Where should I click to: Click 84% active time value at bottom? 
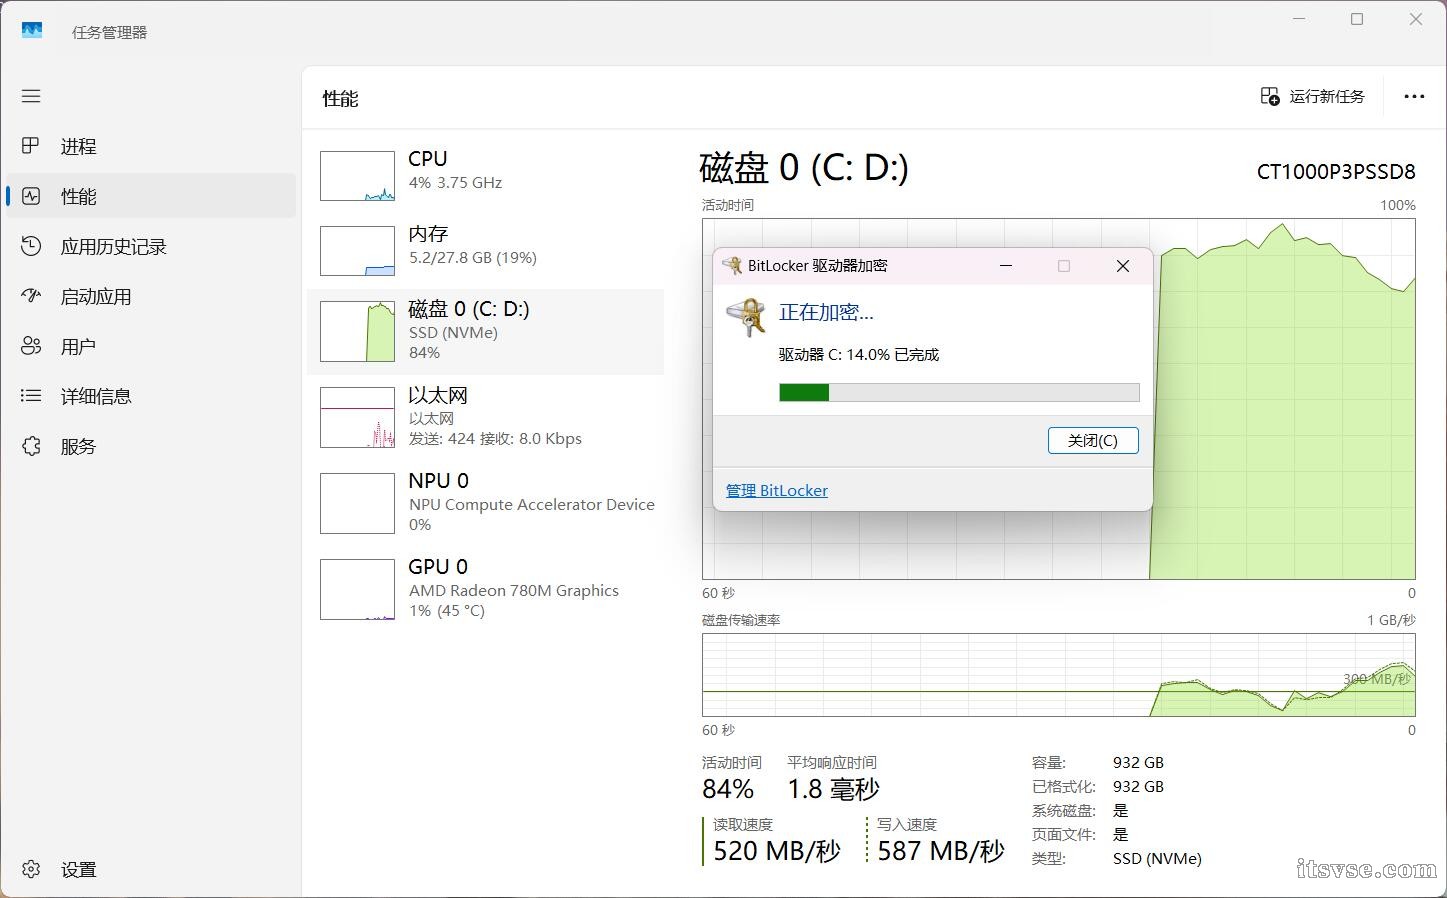728,789
